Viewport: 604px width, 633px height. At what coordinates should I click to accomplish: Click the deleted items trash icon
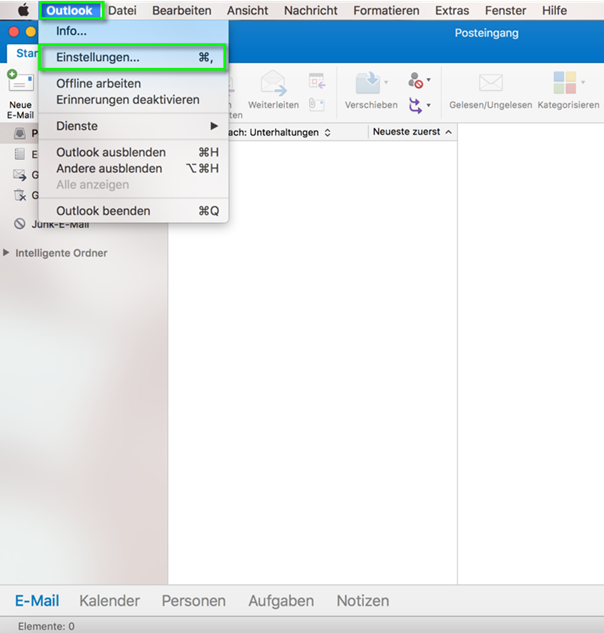point(20,195)
